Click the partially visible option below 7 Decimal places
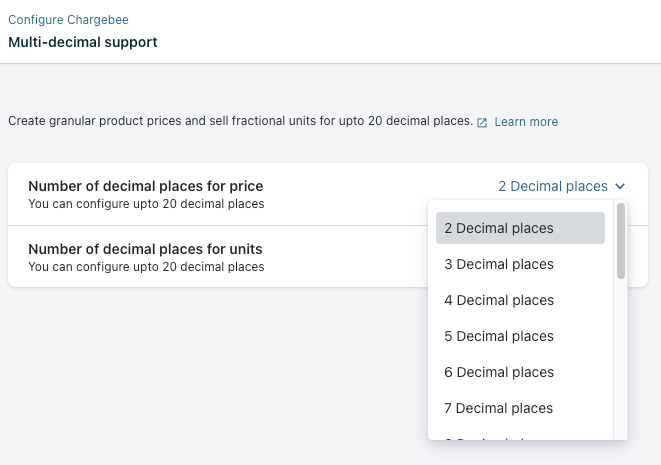This screenshot has width=661, height=465. (499, 436)
